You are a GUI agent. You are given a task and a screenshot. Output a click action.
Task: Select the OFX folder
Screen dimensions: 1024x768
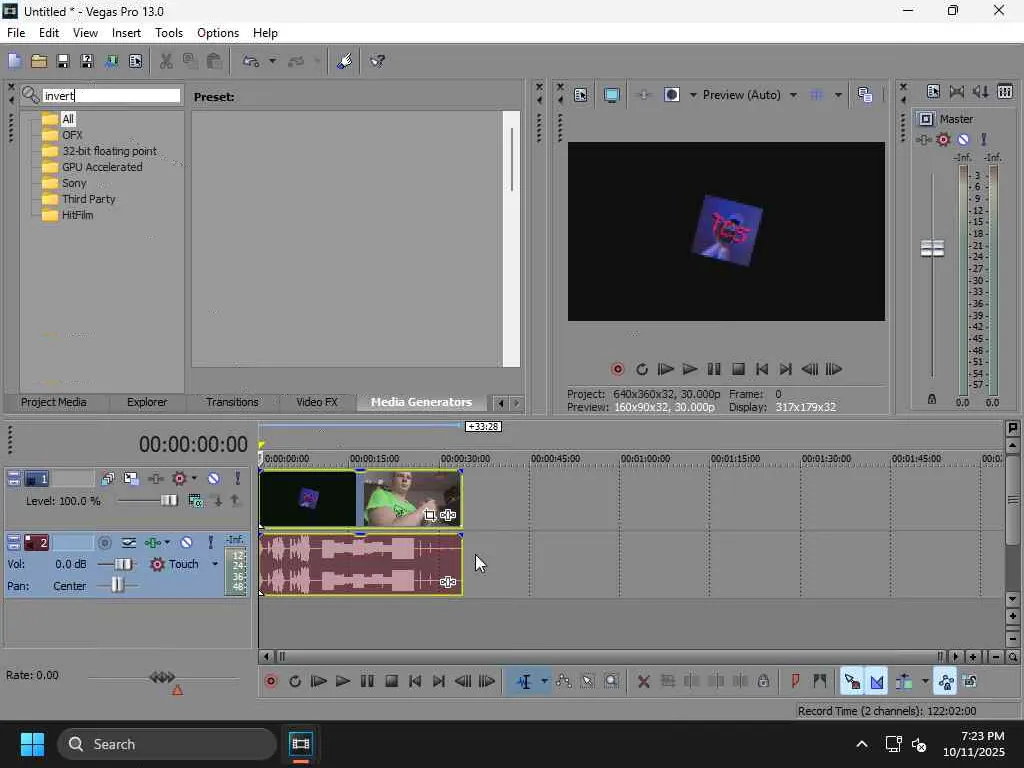[x=72, y=135]
